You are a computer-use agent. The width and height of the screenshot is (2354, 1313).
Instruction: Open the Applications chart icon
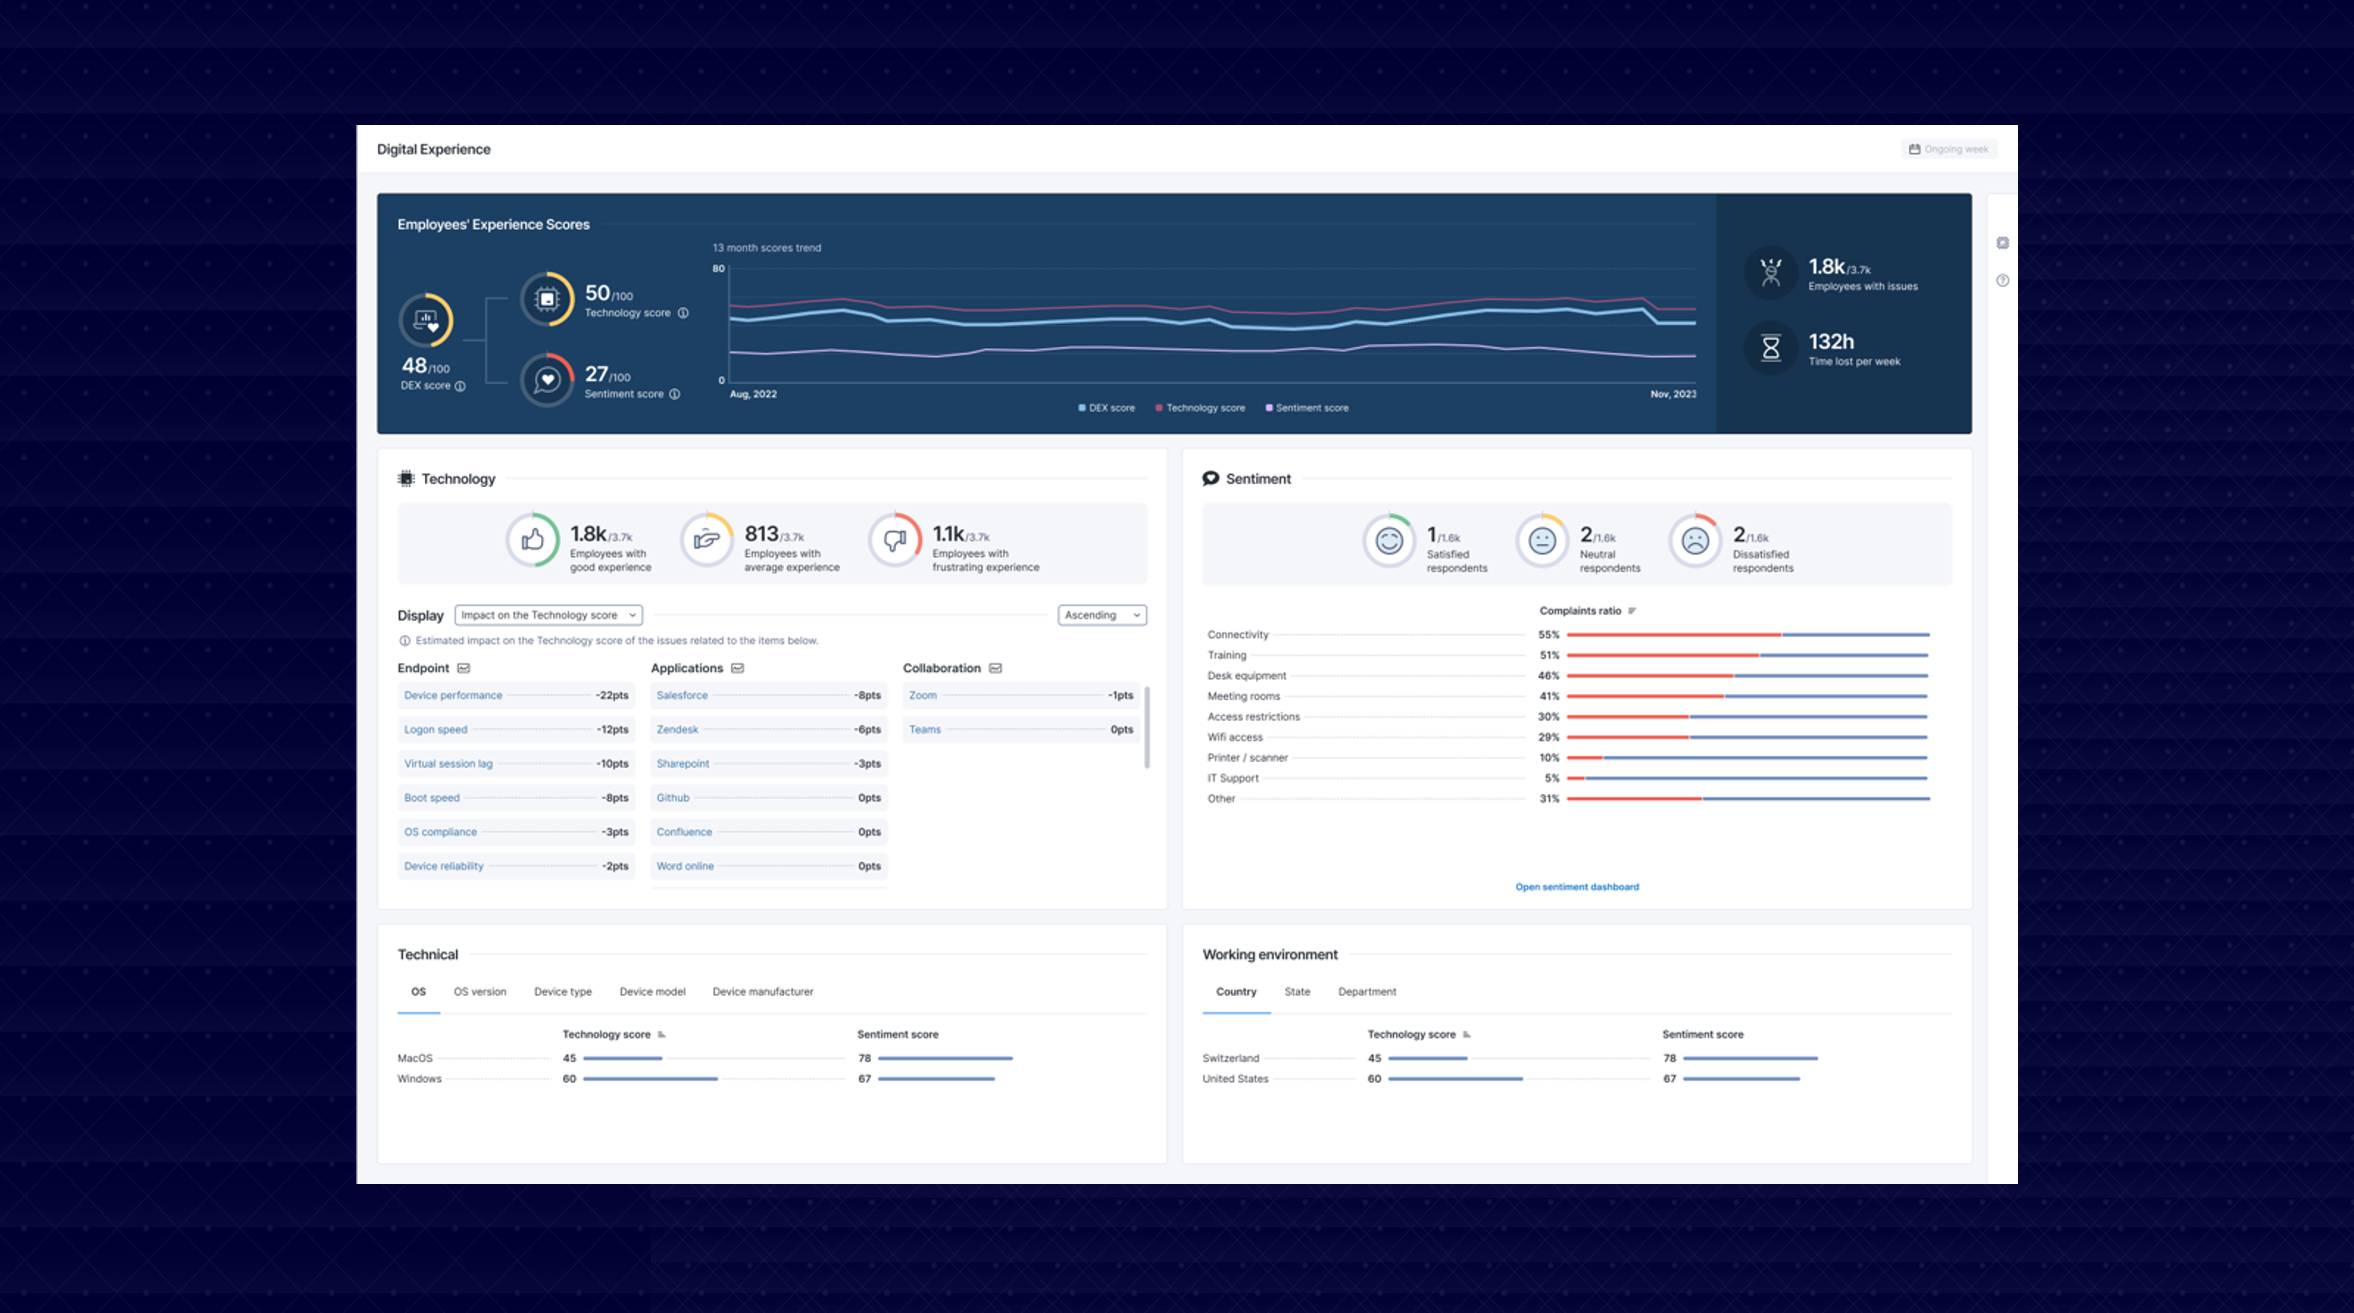click(x=737, y=668)
